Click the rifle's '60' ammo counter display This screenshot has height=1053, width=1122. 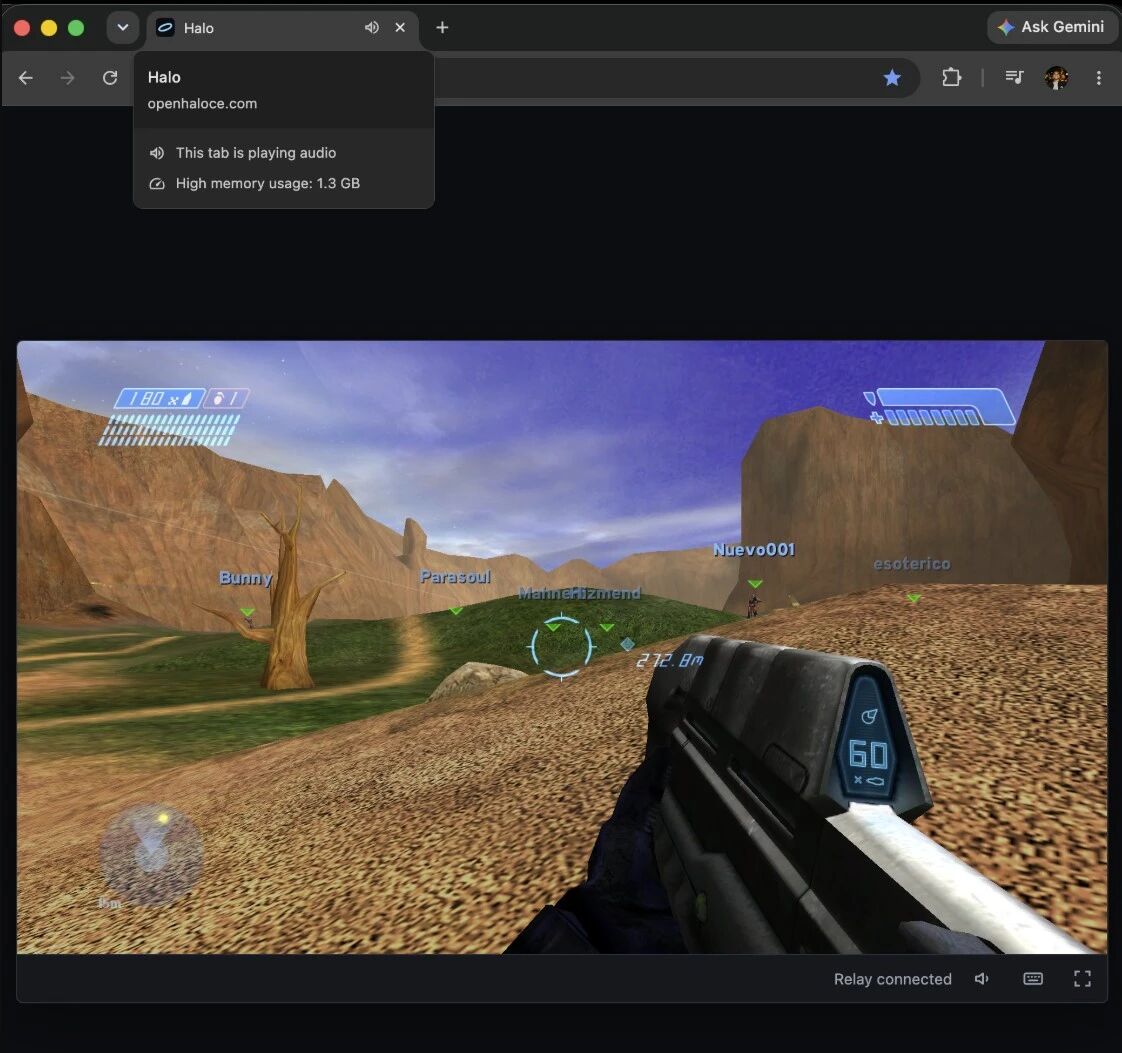[868, 755]
